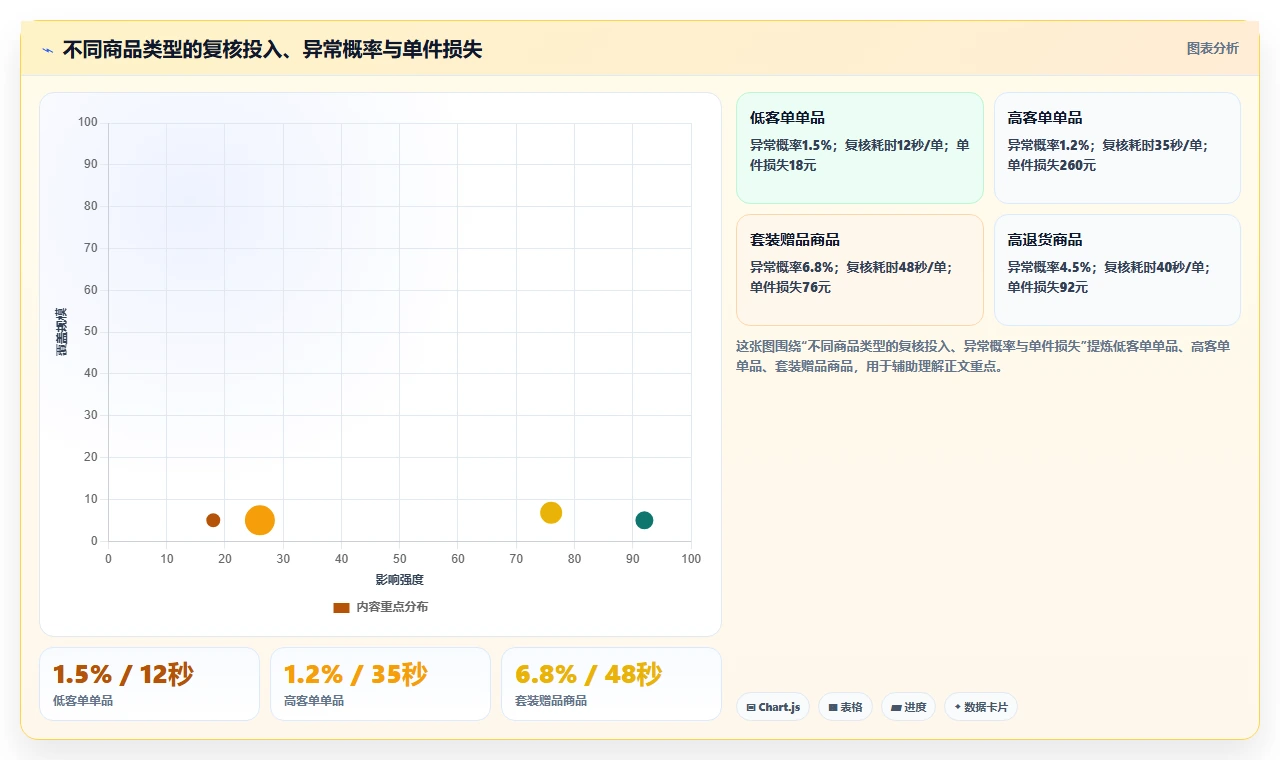Click the 单件损失92元 text
The width and height of the screenshot is (1280, 760).
pyautogui.click(x=1047, y=287)
